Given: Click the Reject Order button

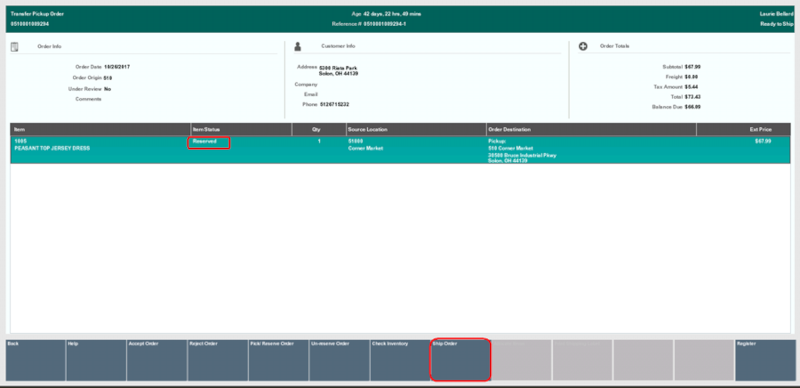Looking at the screenshot, I should pyautogui.click(x=217, y=360).
